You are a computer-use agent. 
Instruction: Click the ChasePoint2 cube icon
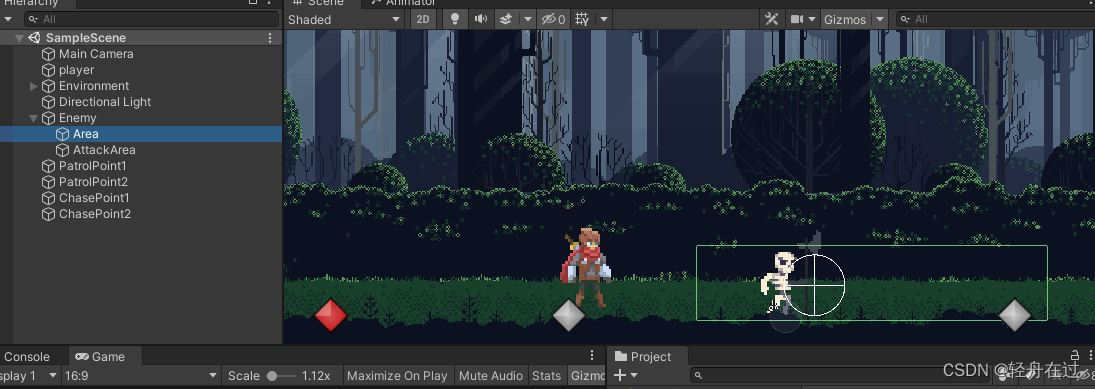pyautogui.click(x=48, y=214)
